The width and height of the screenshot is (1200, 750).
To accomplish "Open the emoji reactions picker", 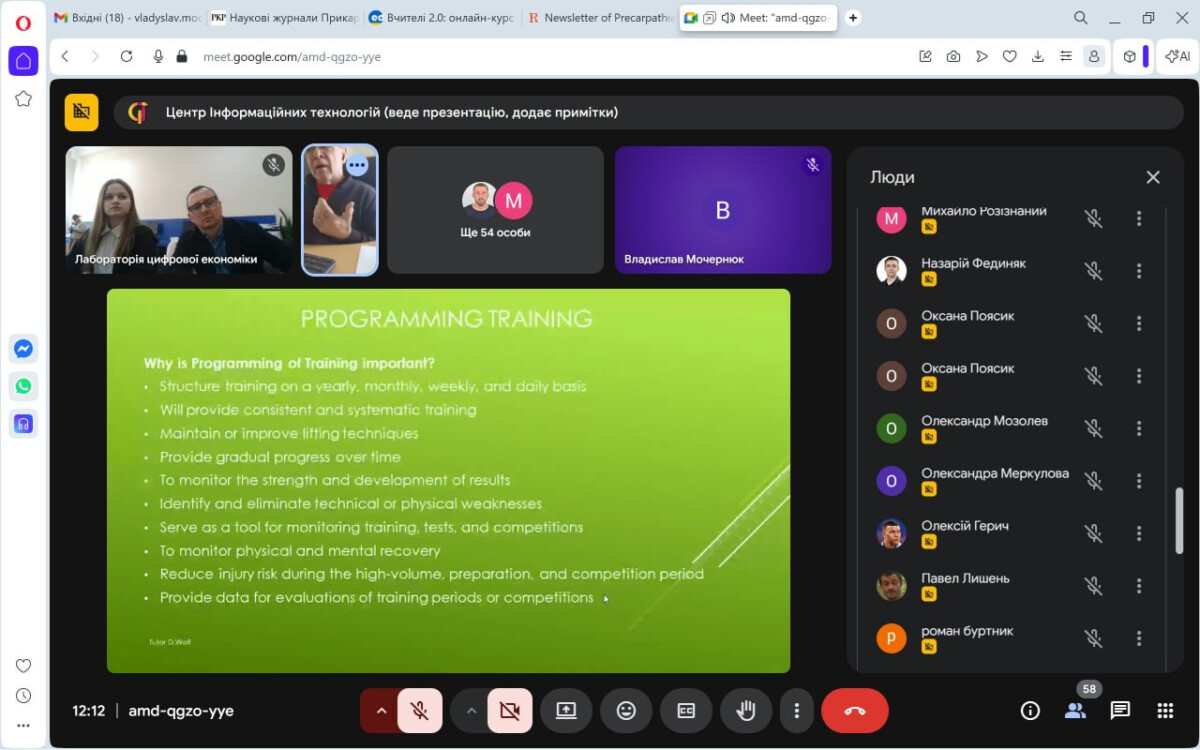I will 626,711.
